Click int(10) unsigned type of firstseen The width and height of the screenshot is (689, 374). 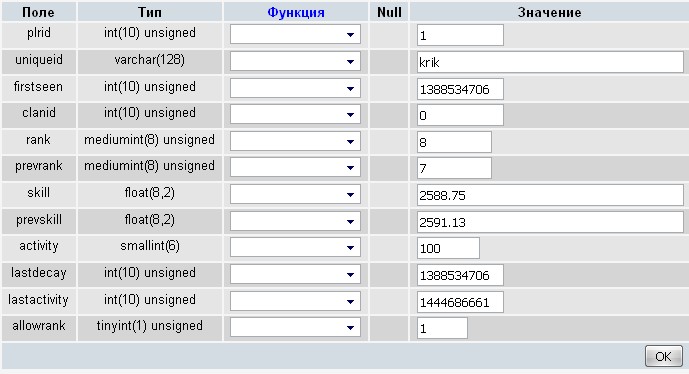[x=149, y=87]
